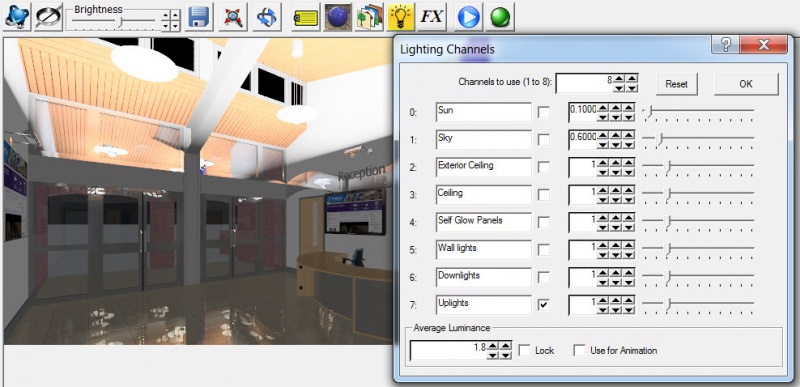This screenshot has width=800, height=387.
Task: Click the Reset button
Action: coord(677,84)
